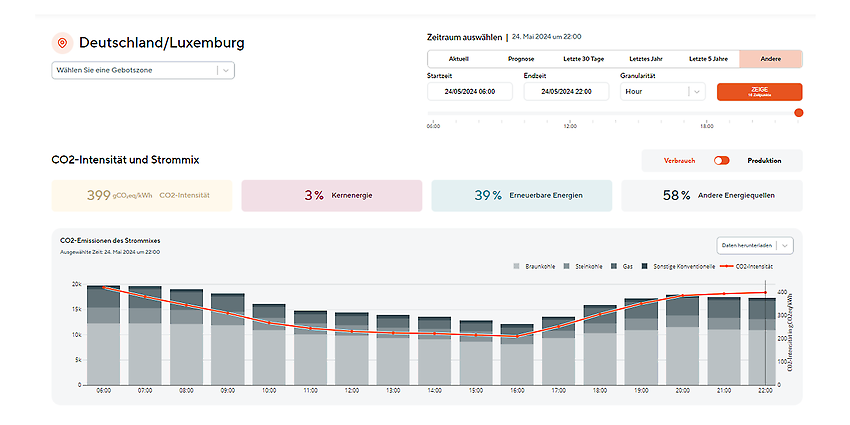This screenshot has width=850, height=425.
Task: Choose the Prognose time range tab
Action: [x=521, y=59]
